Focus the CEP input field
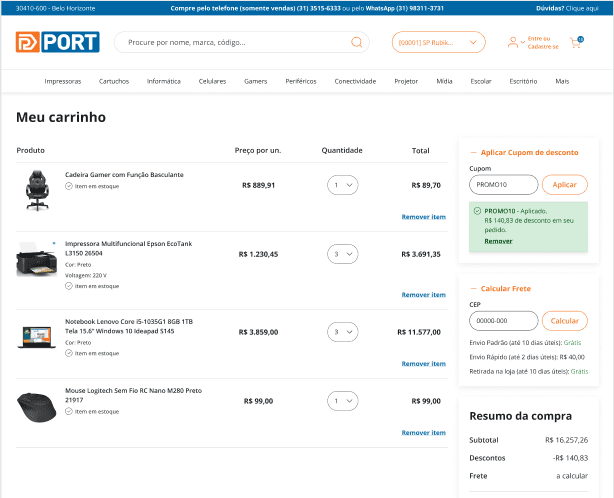The width and height of the screenshot is (614, 498). (x=504, y=321)
